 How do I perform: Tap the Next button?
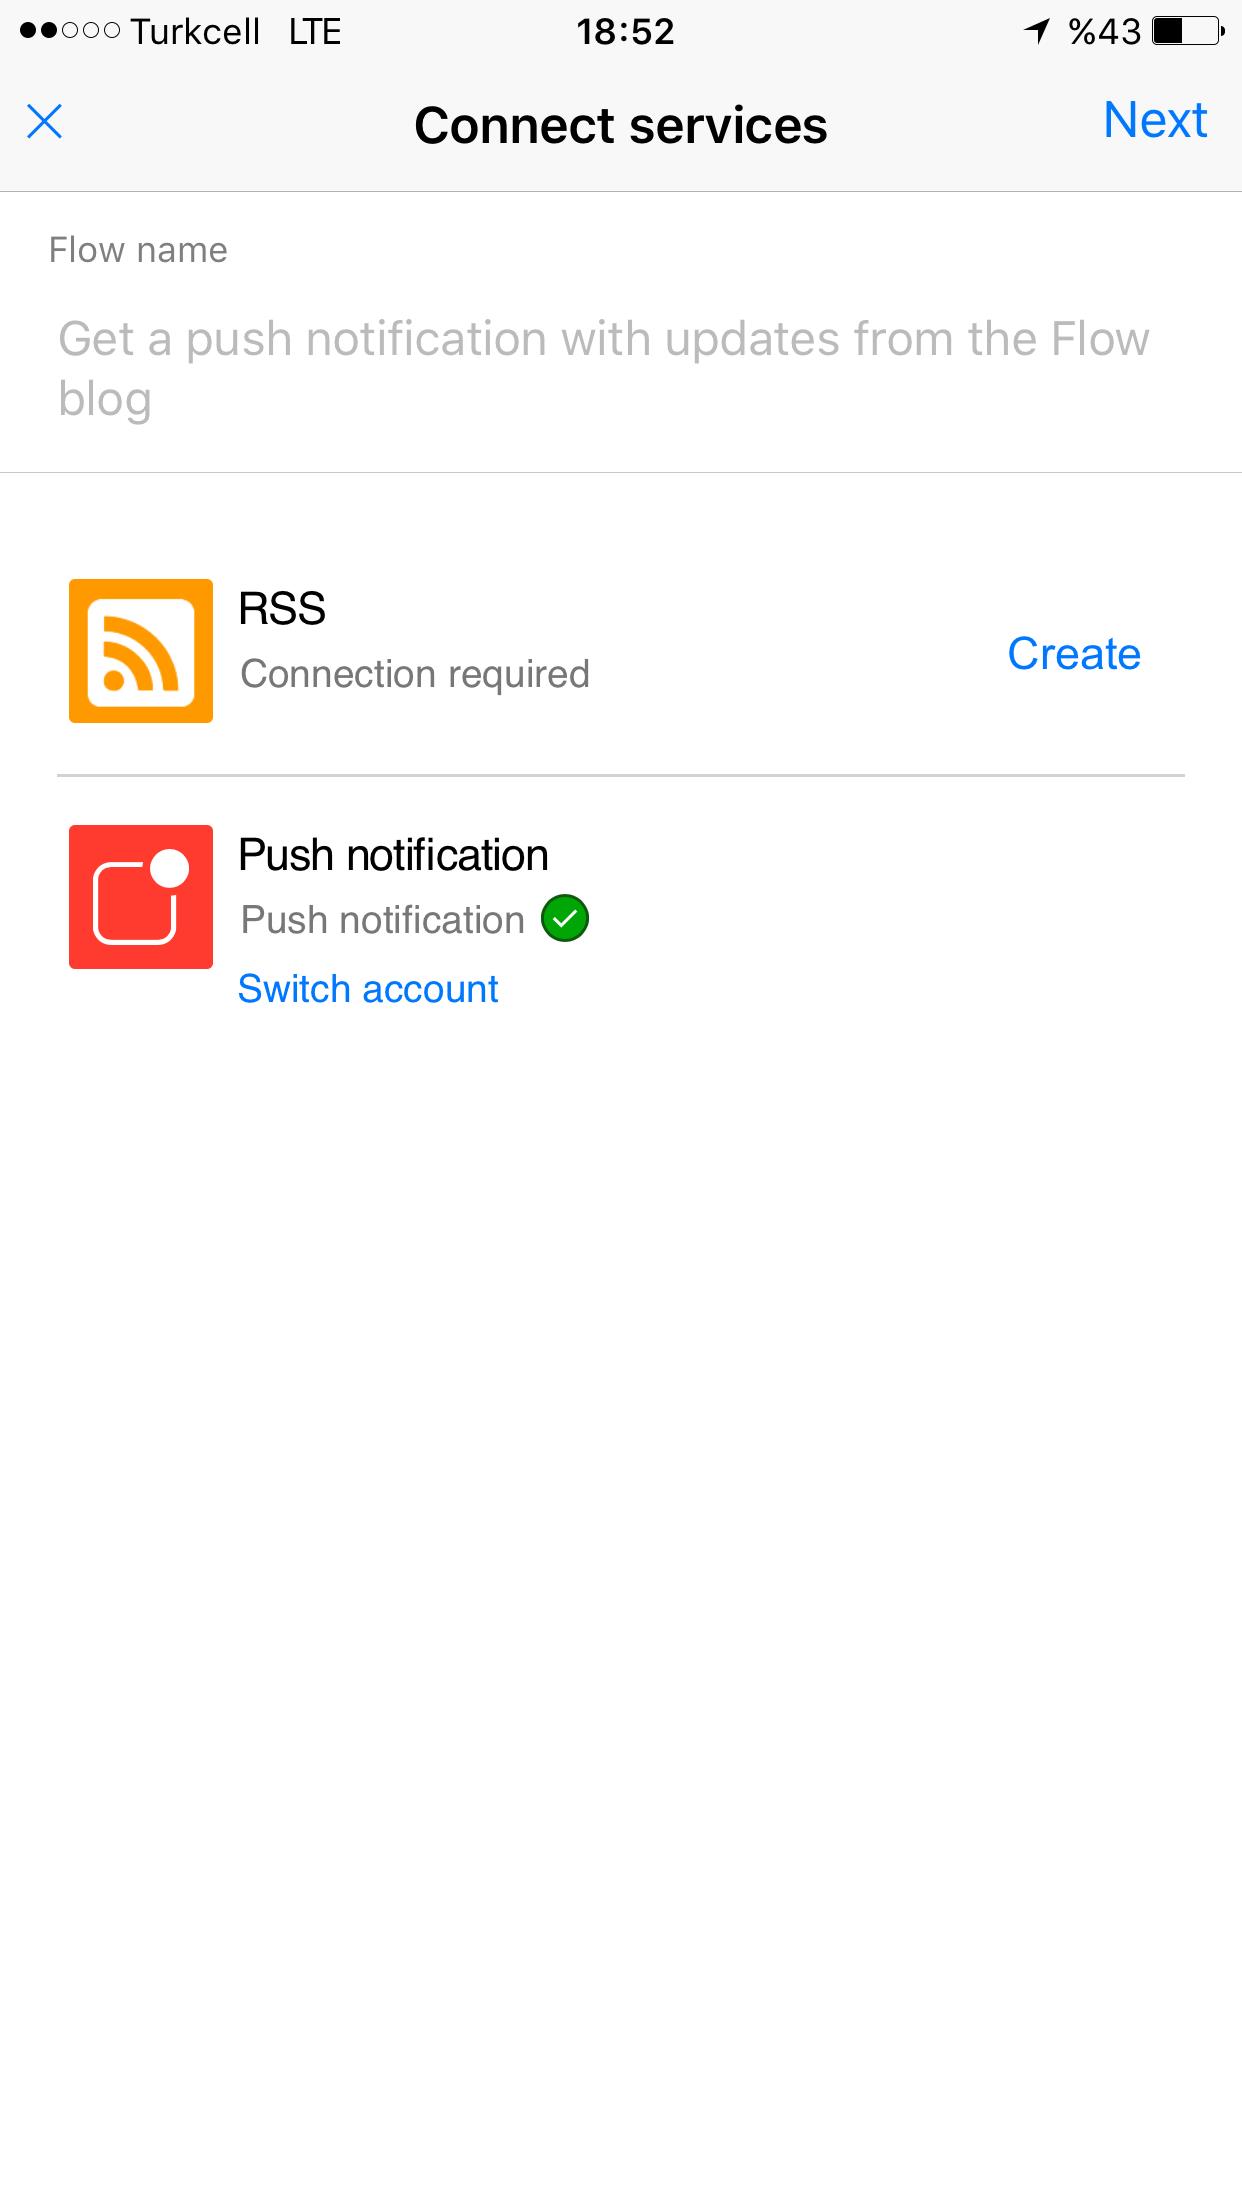click(x=1155, y=120)
